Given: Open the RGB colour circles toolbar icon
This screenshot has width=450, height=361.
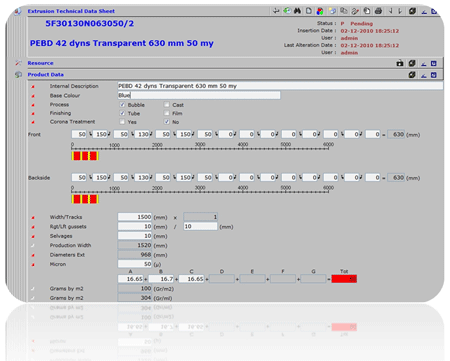Looking at the screenshot, I should point(320,11).
